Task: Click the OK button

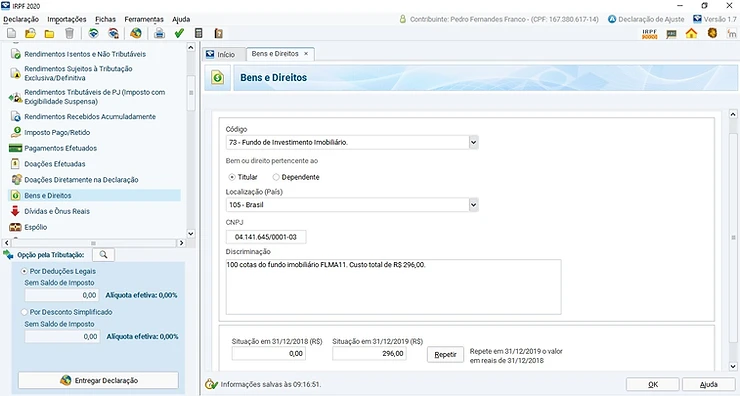Action: pyautogui.click(x=653, y=385)
